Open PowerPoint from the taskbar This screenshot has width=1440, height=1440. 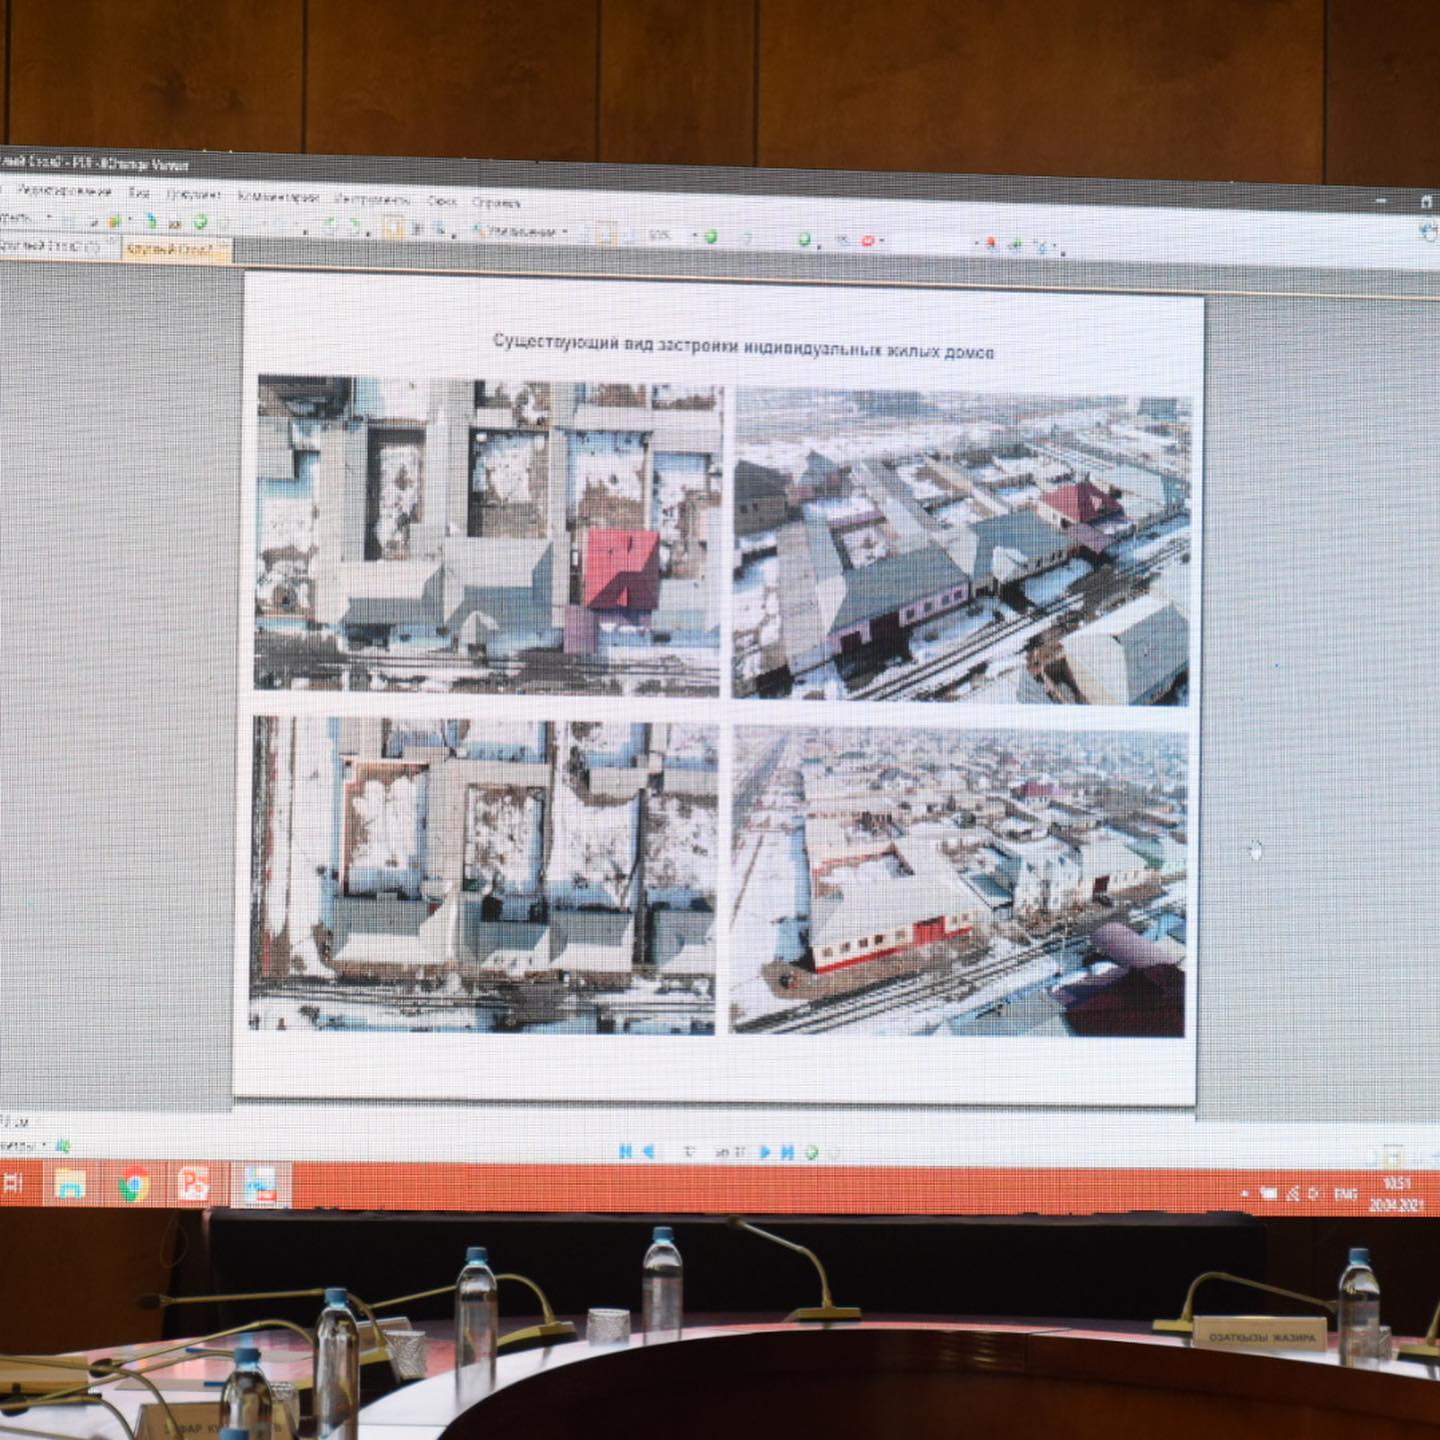(x=193, y=1186)
